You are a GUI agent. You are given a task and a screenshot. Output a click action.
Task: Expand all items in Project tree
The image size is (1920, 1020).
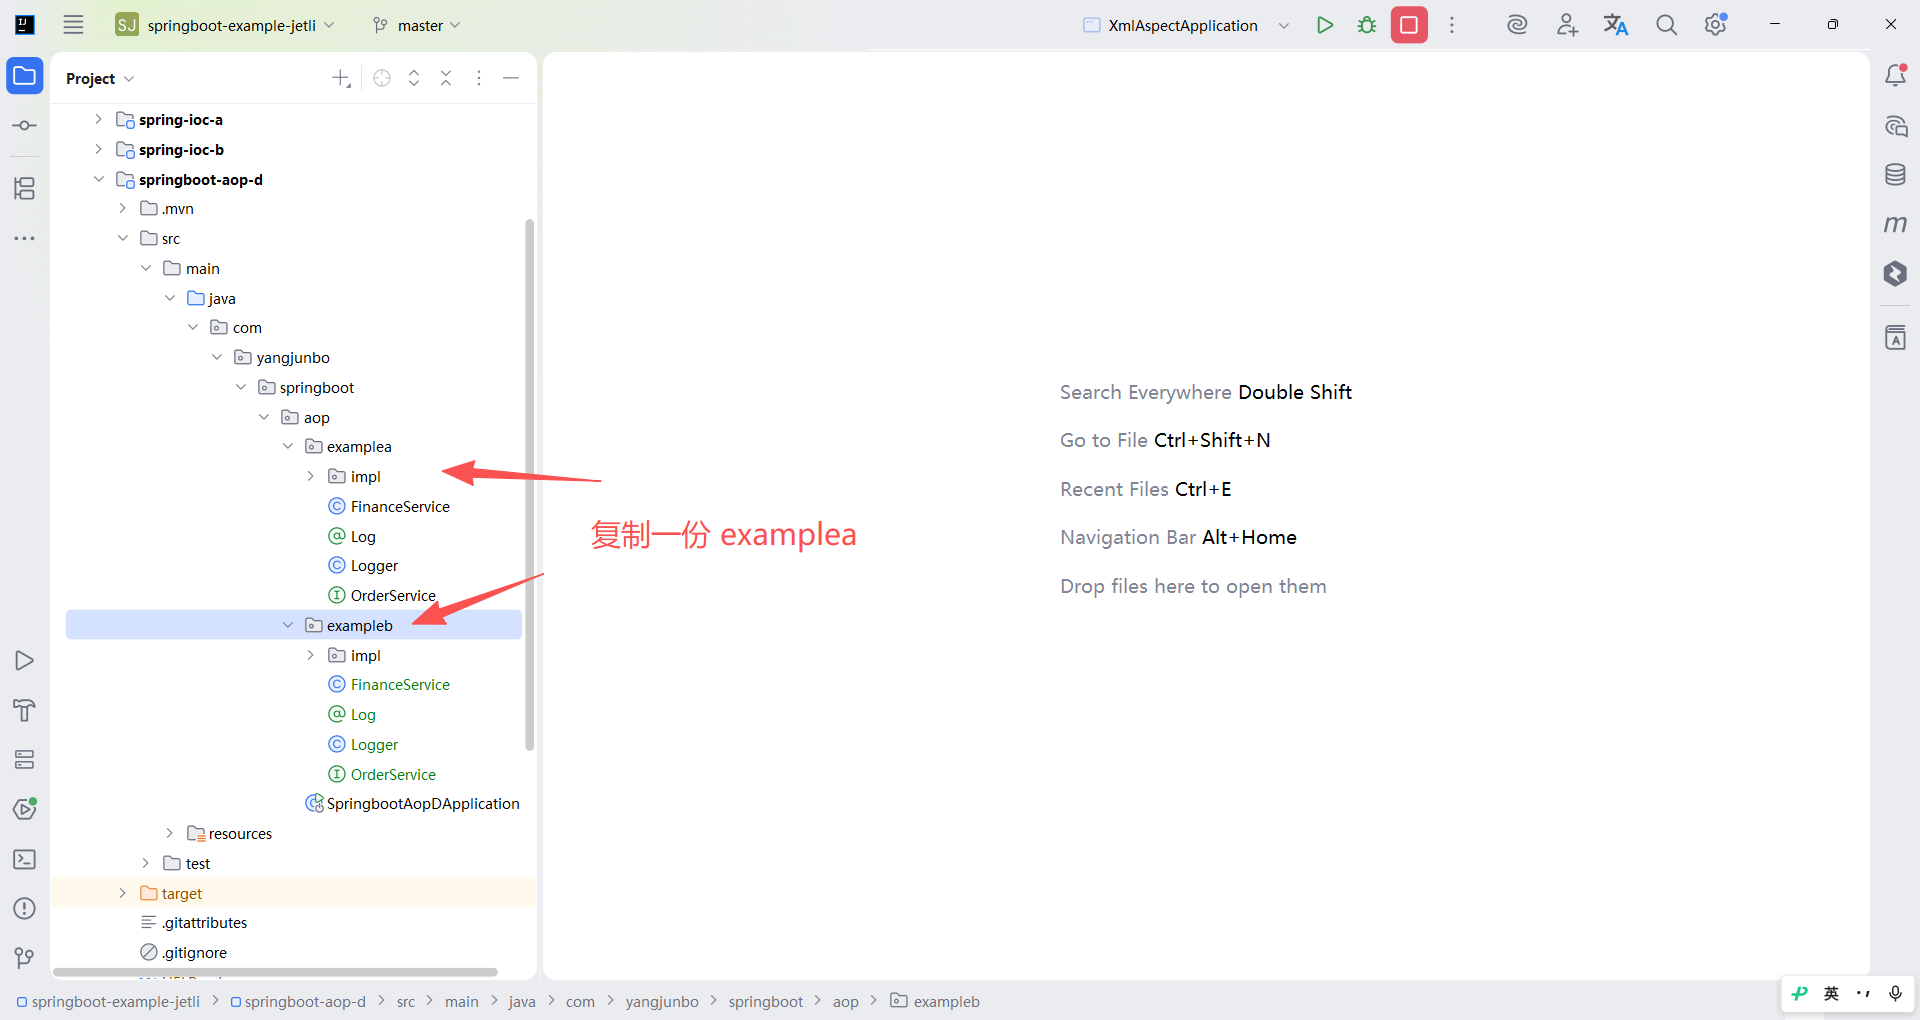pyautogui.click(x=414, y=78)
